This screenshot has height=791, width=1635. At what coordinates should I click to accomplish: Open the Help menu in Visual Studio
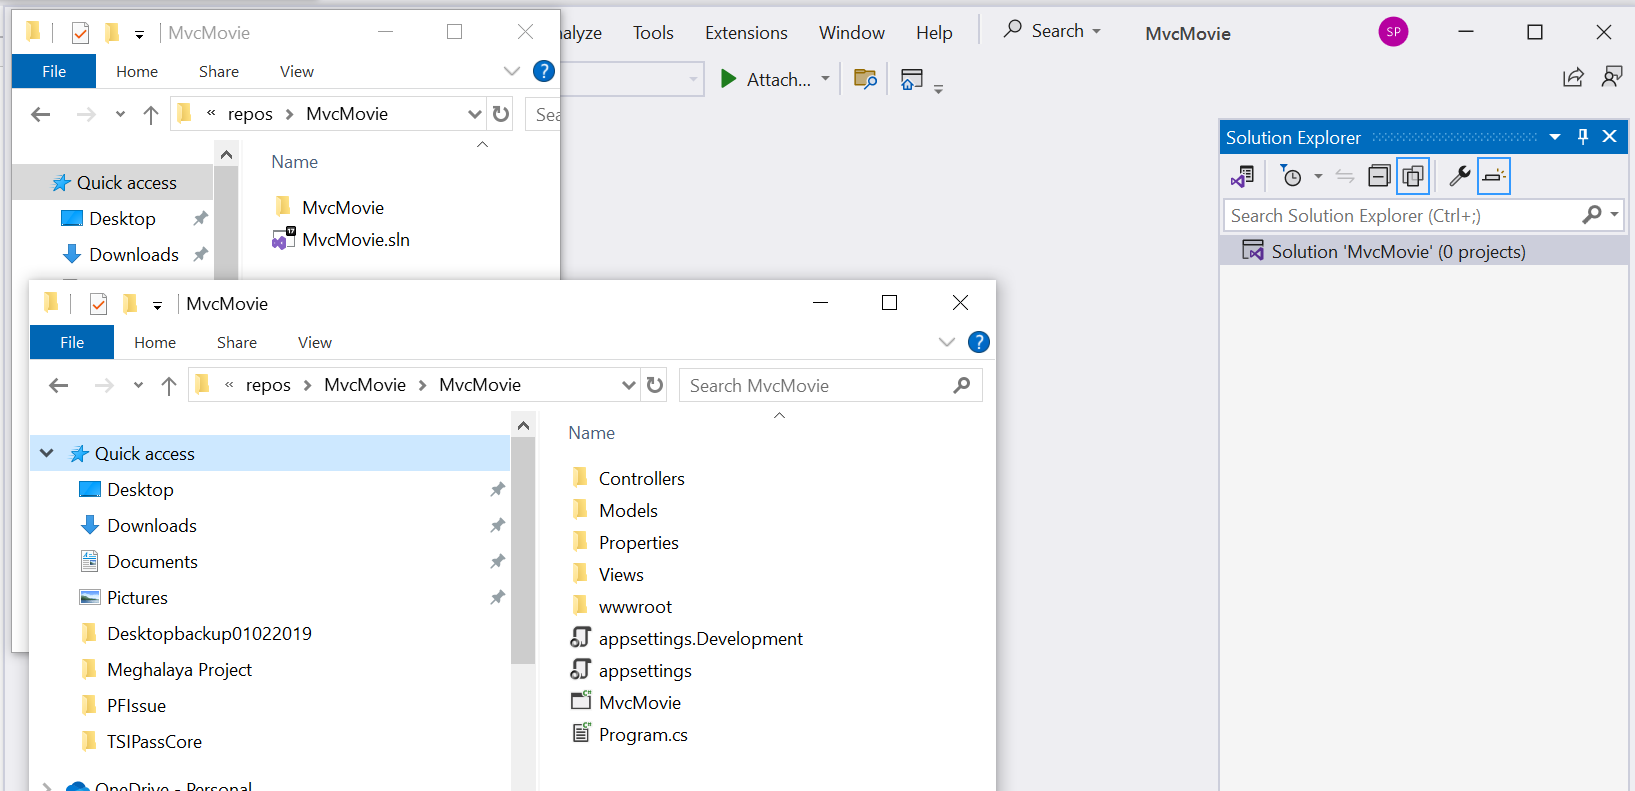pyautogui.click(x=934, y=33)
